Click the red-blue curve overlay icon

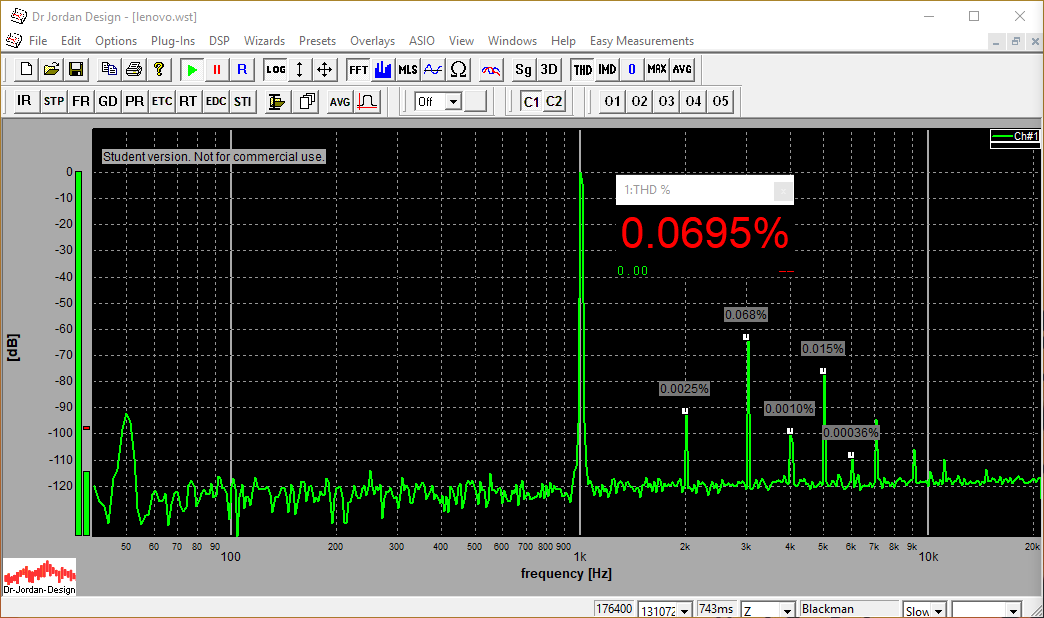pos(491,69)
